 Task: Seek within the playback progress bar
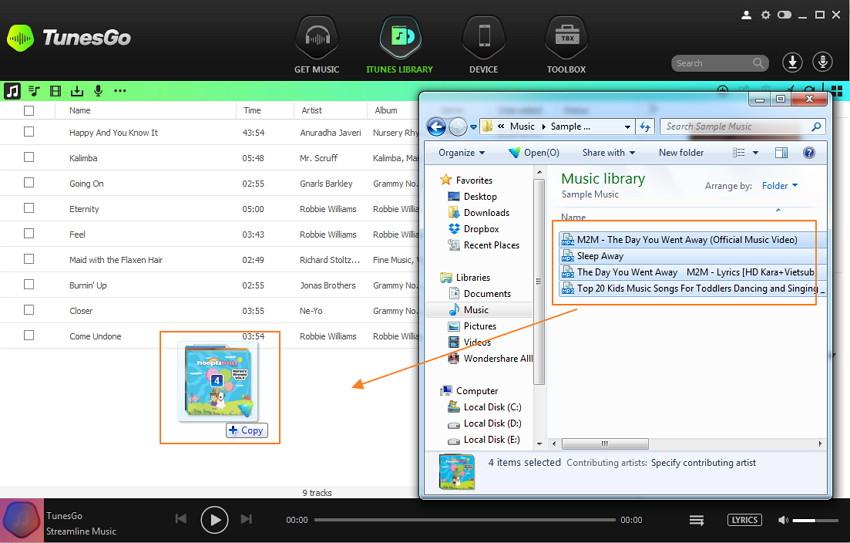(465, 520)
